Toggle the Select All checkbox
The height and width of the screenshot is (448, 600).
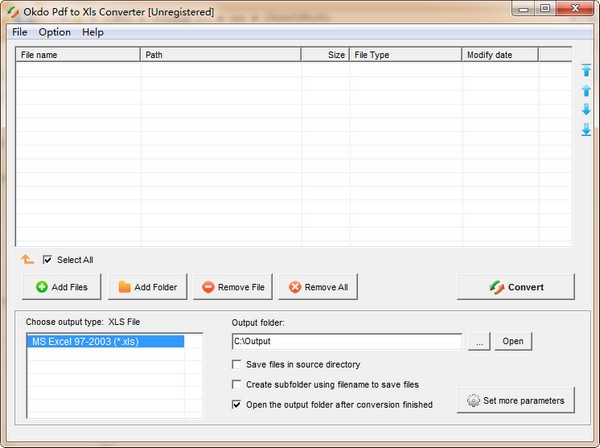47,260
